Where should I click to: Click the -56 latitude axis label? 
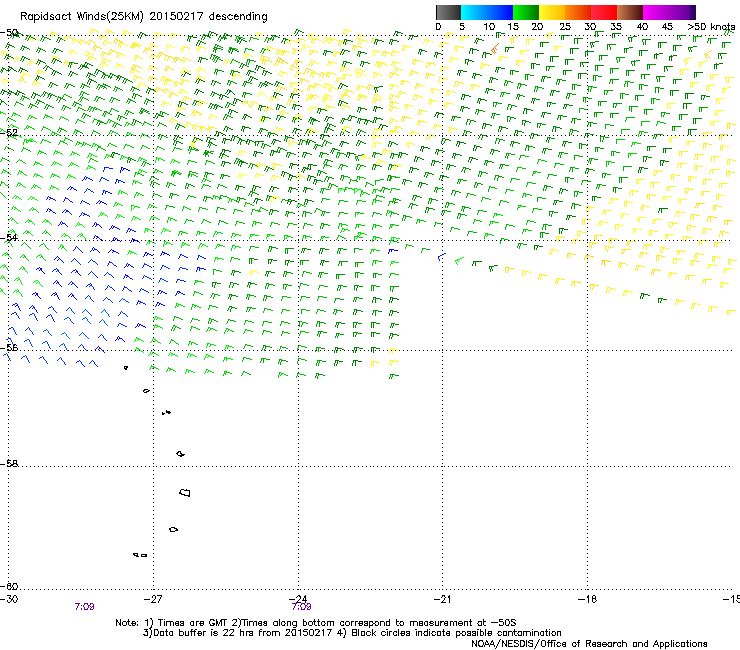pos(9,347)
